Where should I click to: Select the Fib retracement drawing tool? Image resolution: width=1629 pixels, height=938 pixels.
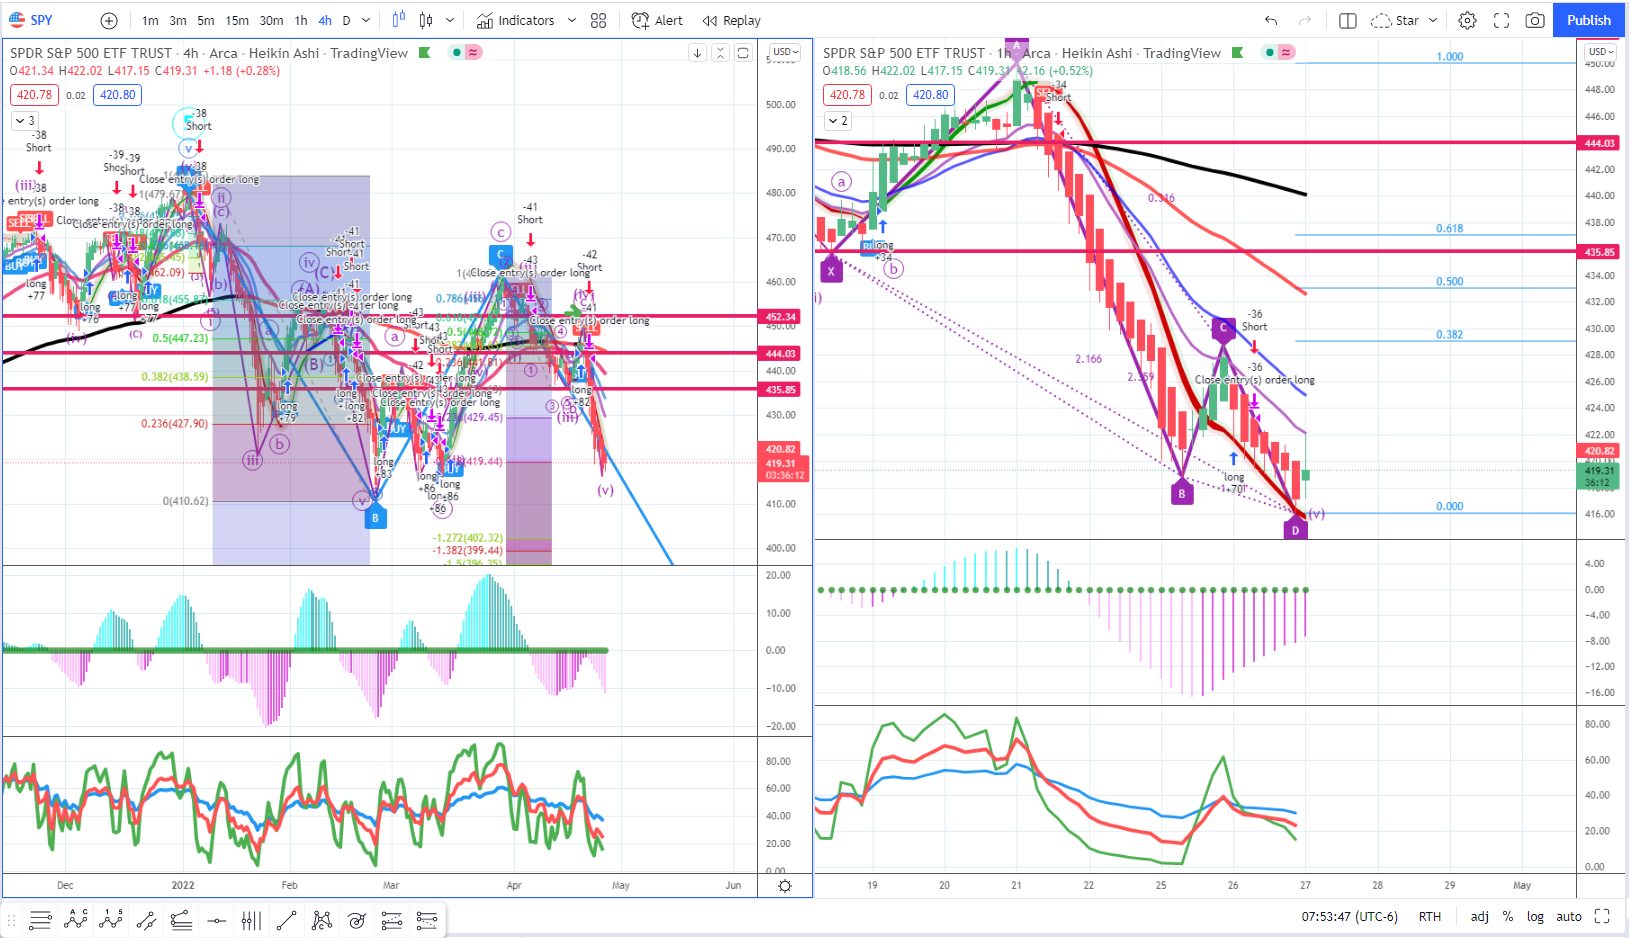(x=40, y=920)
